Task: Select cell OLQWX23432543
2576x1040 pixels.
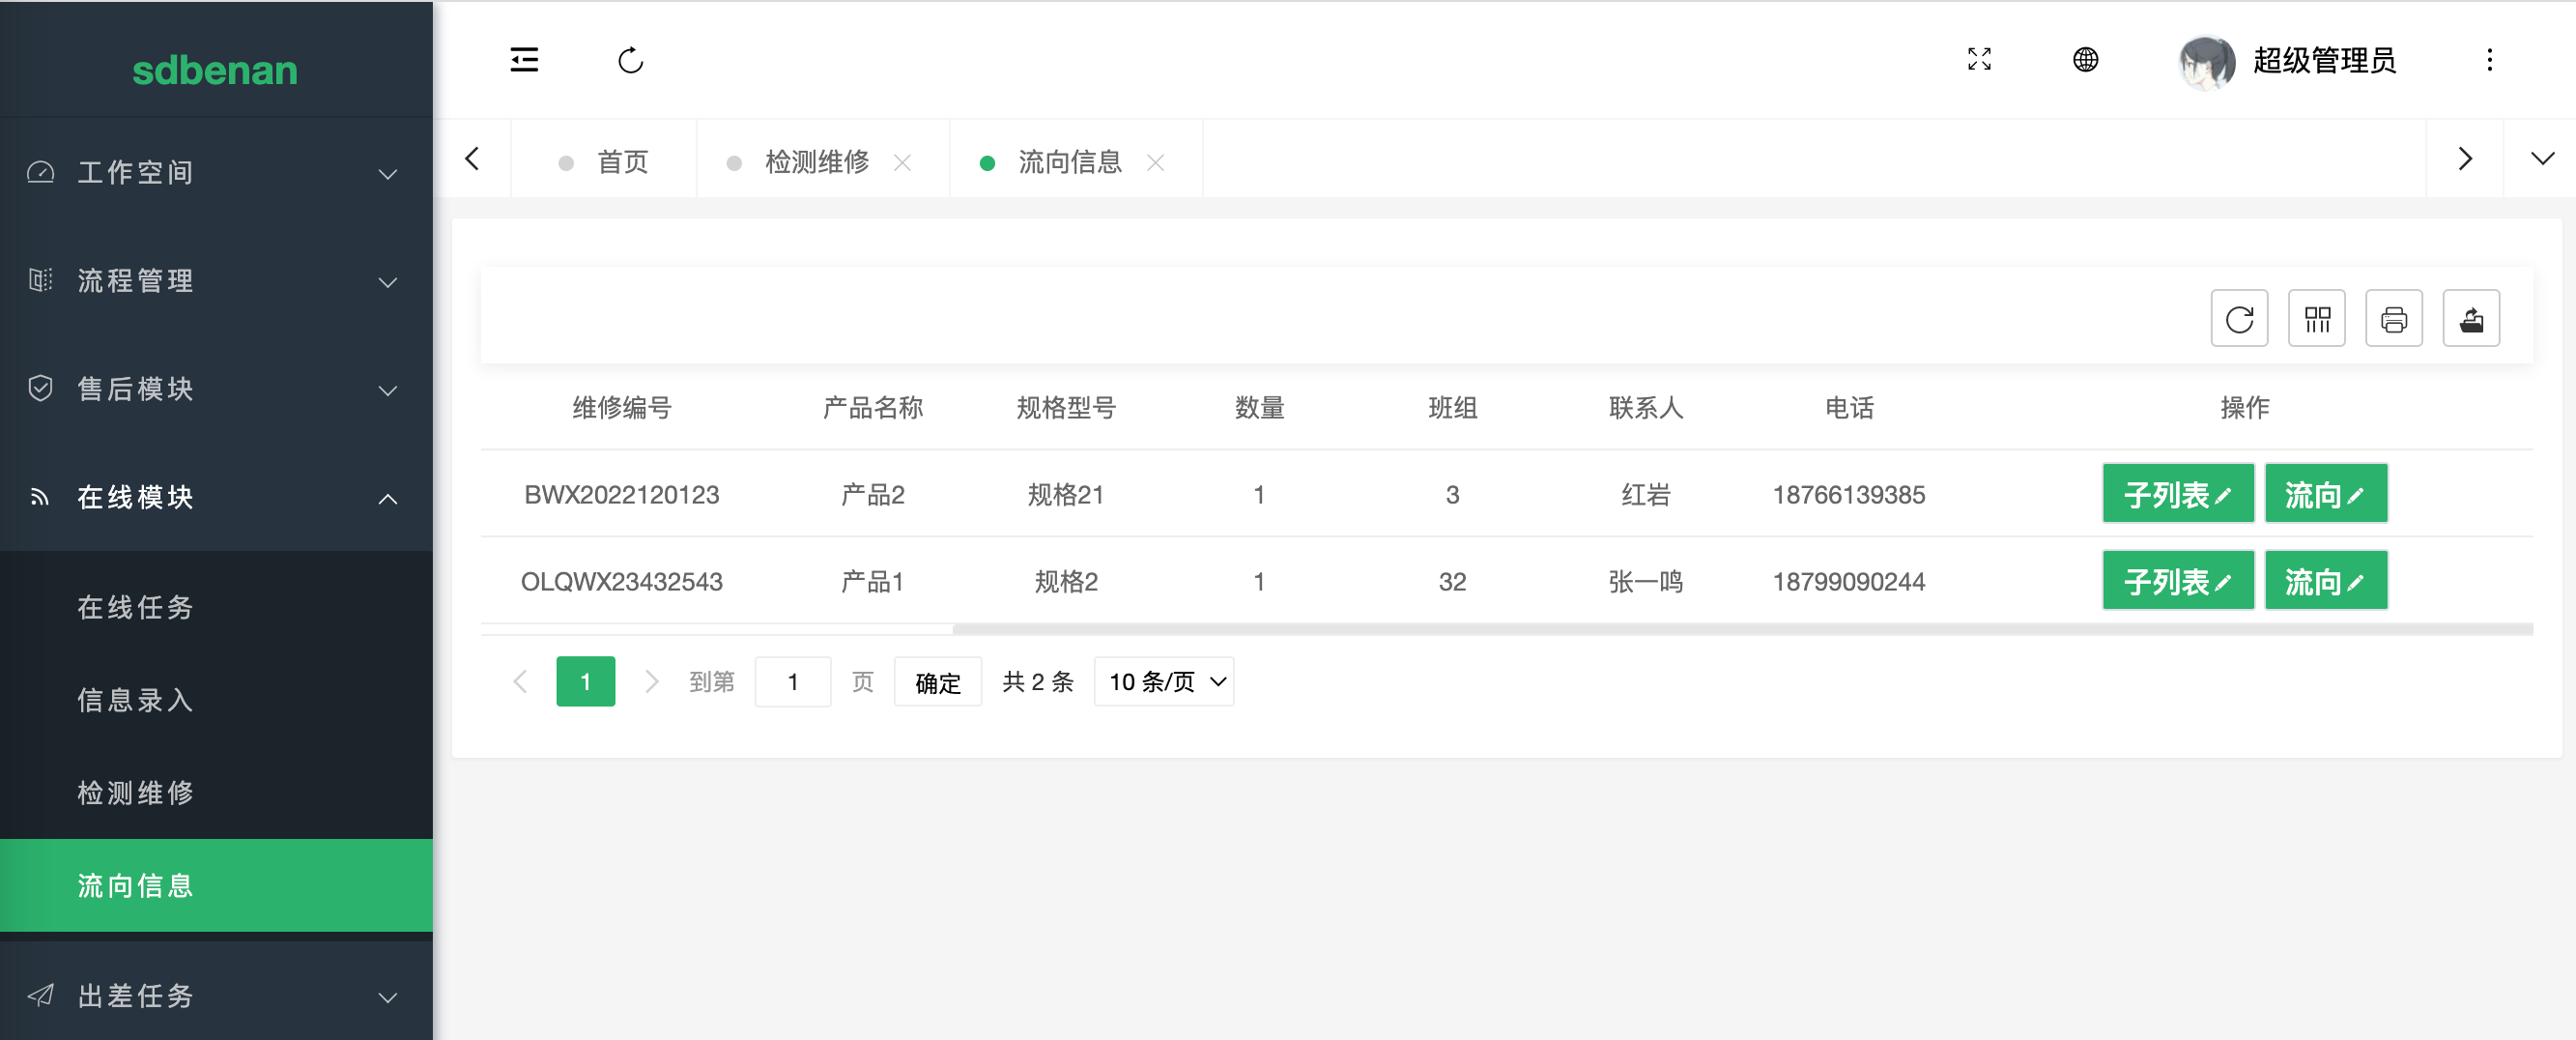Action: pyautogui.click(x=621, y=582)
